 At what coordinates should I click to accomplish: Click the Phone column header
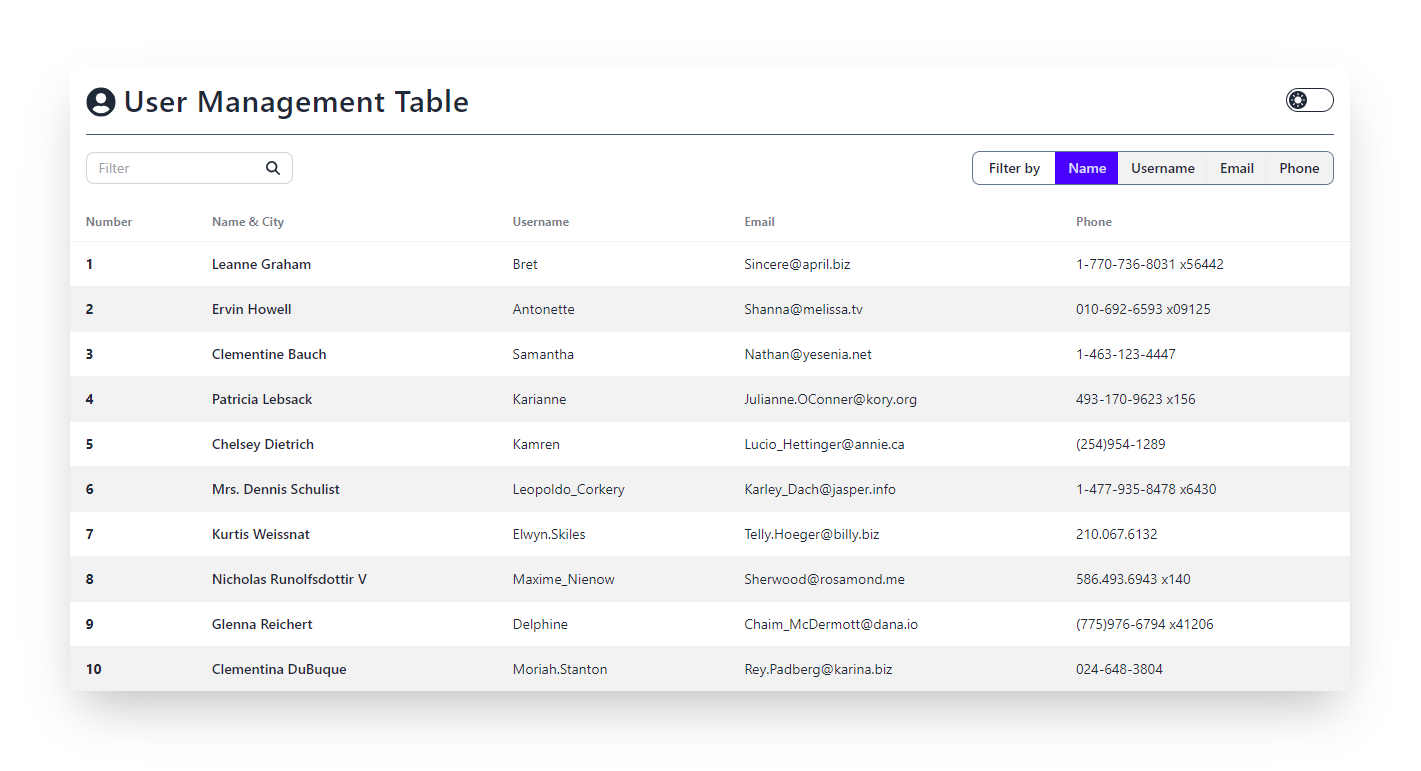[x=1094, y=222]
